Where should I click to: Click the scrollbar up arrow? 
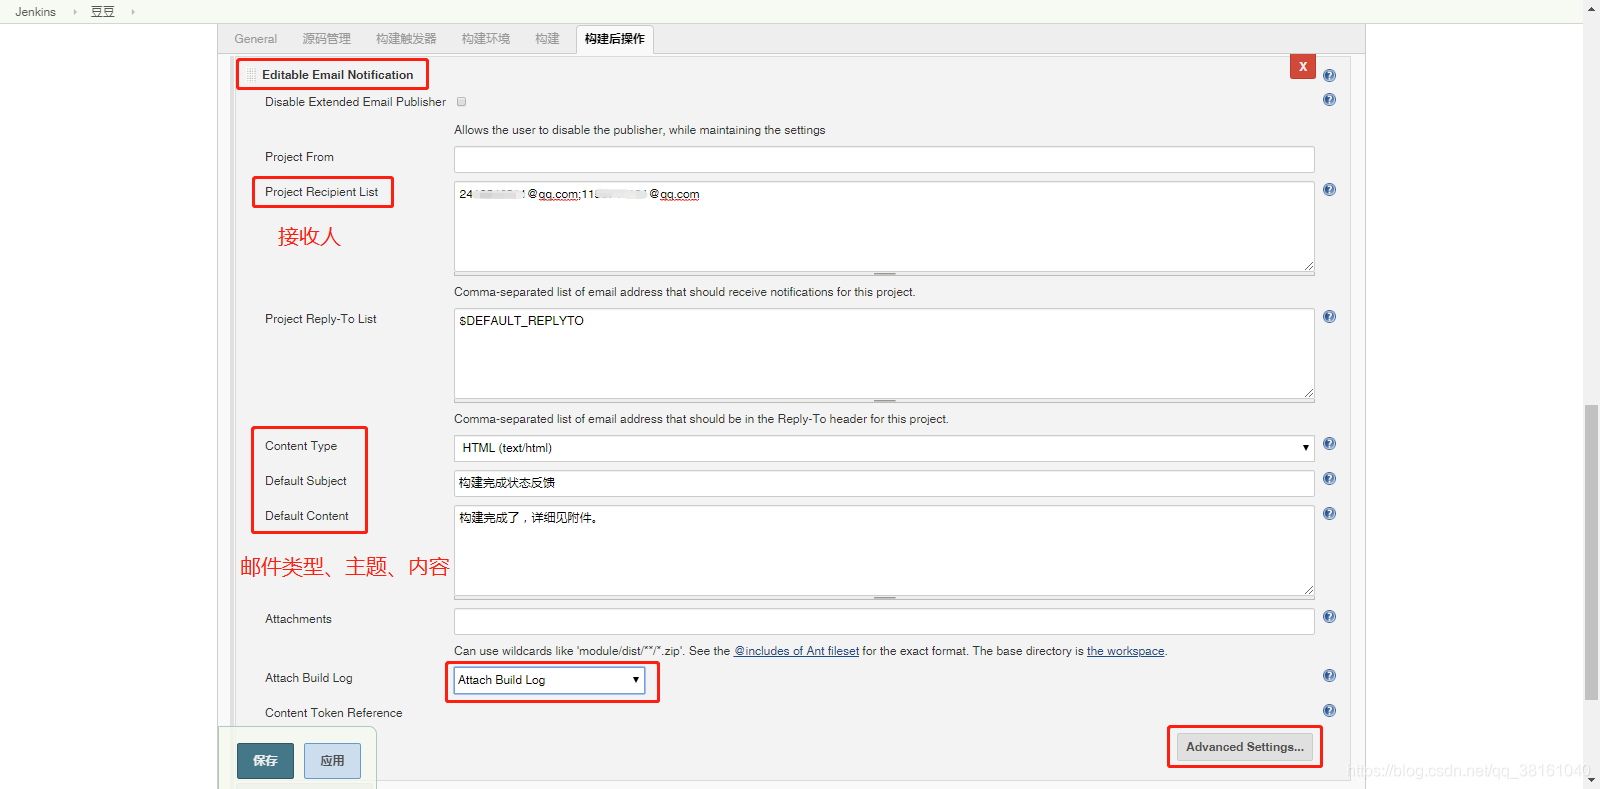1591,8
